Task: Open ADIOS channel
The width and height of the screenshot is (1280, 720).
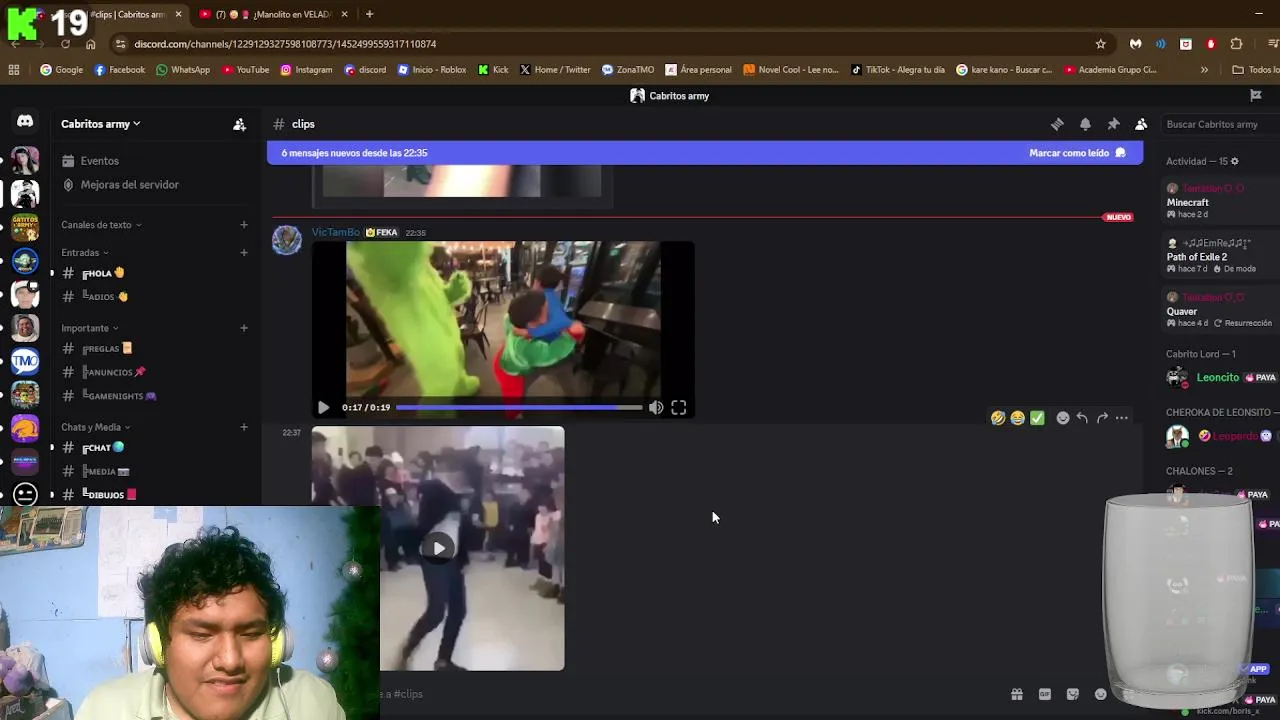Action: pyautogui.click(x=154, y=297)
